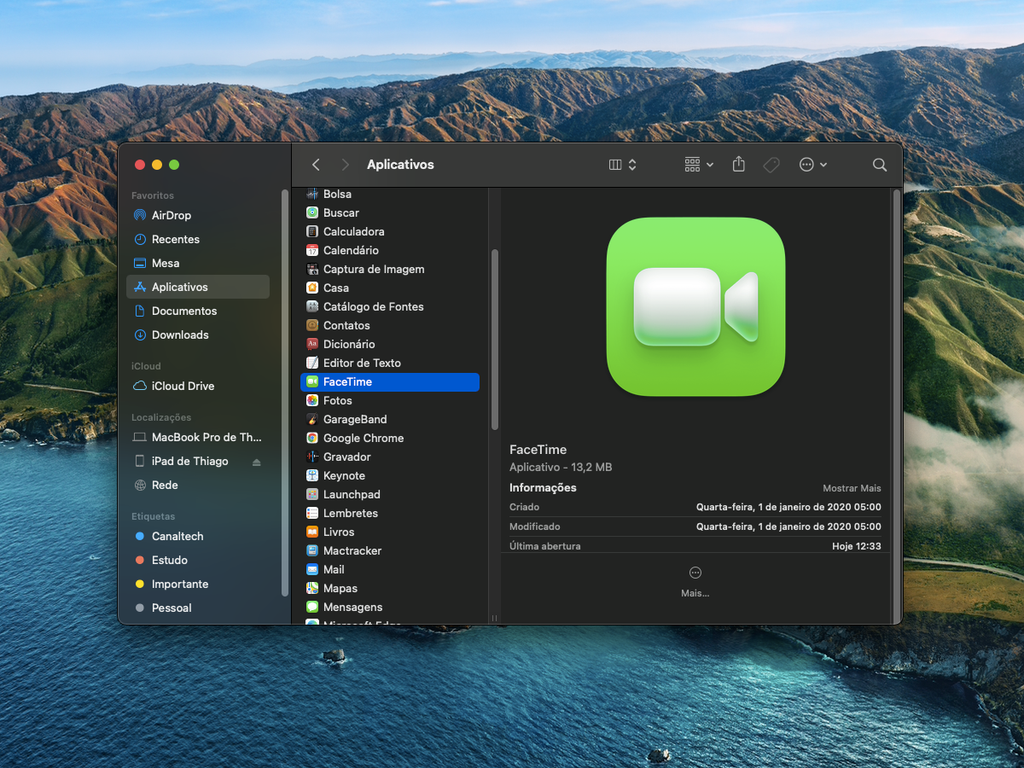The height and width of the screenshot is (768, 1024).
Task: Select the Mail app icon
Action: coord(312,569)
